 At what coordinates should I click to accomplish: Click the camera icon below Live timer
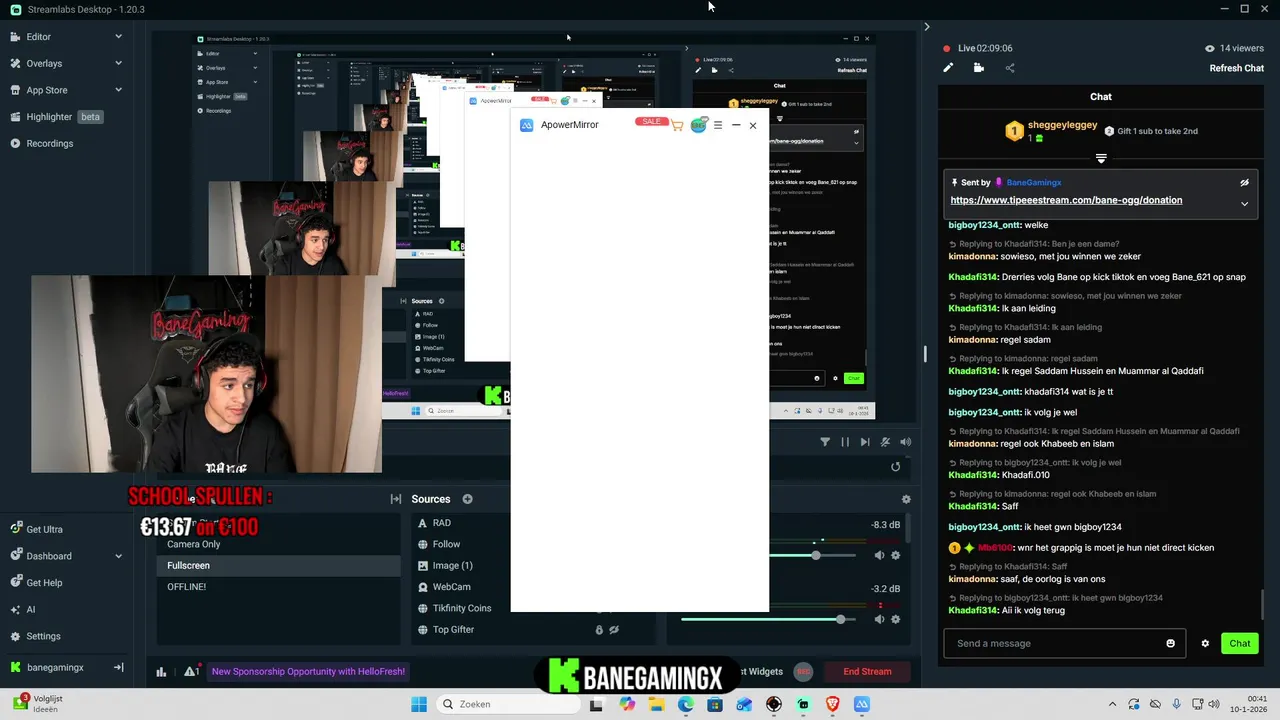979,68
